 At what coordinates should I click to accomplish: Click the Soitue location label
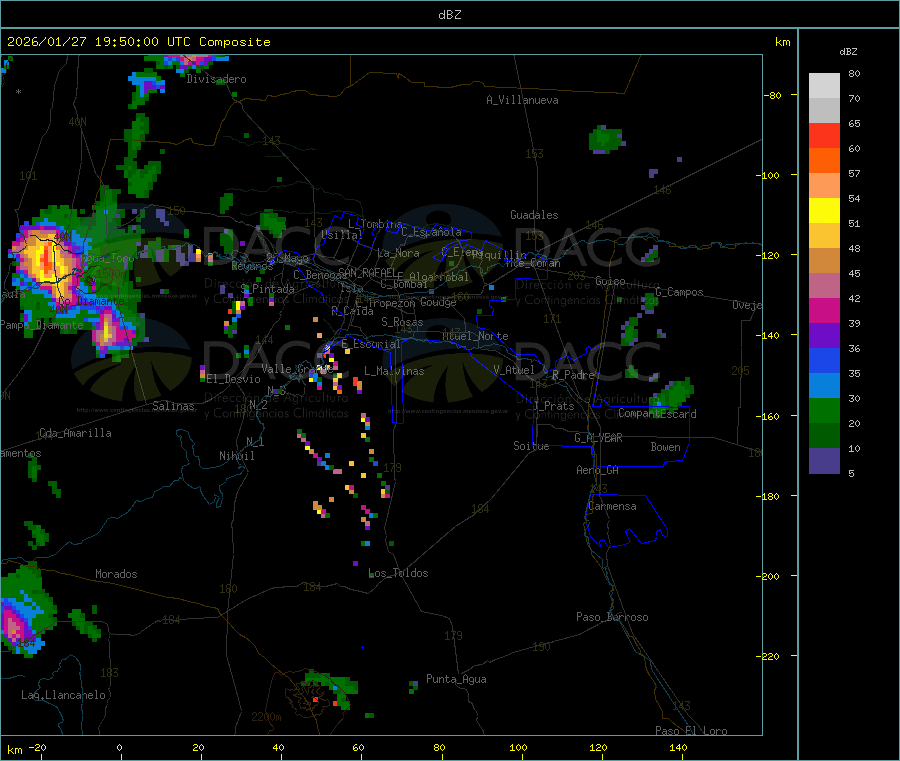coord(531,446)
